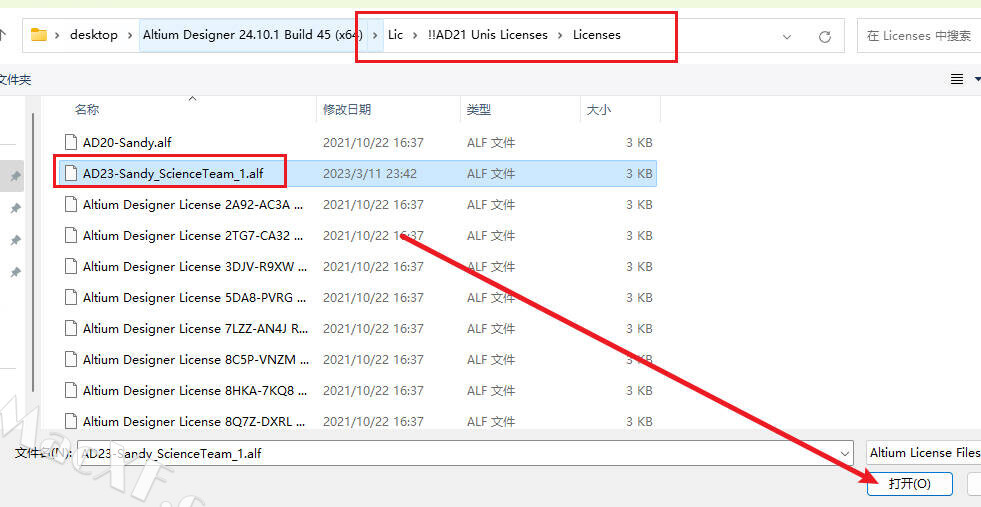The height and width of the screenshot is (507, 981).
Task: Click file icon of License 8HKA-7KQ8
Action: [71, 390]
